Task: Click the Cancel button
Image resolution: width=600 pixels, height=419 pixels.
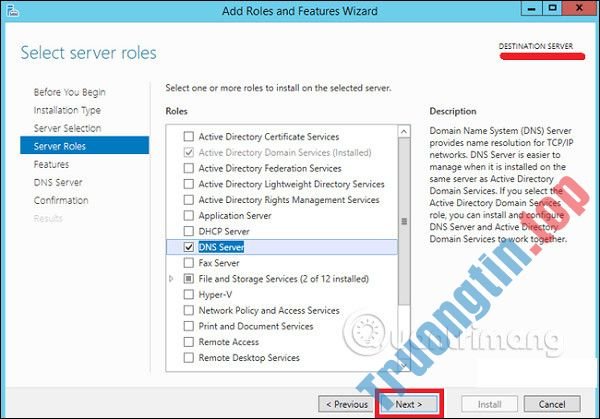Action: tap(552, 404)
